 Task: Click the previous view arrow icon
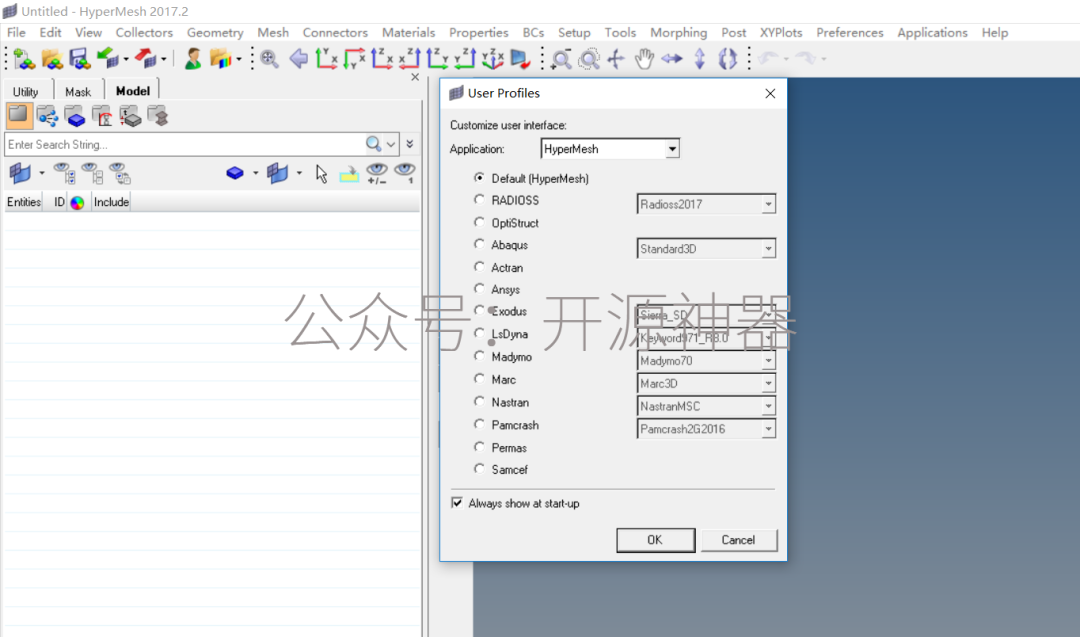tap(299, 59)
